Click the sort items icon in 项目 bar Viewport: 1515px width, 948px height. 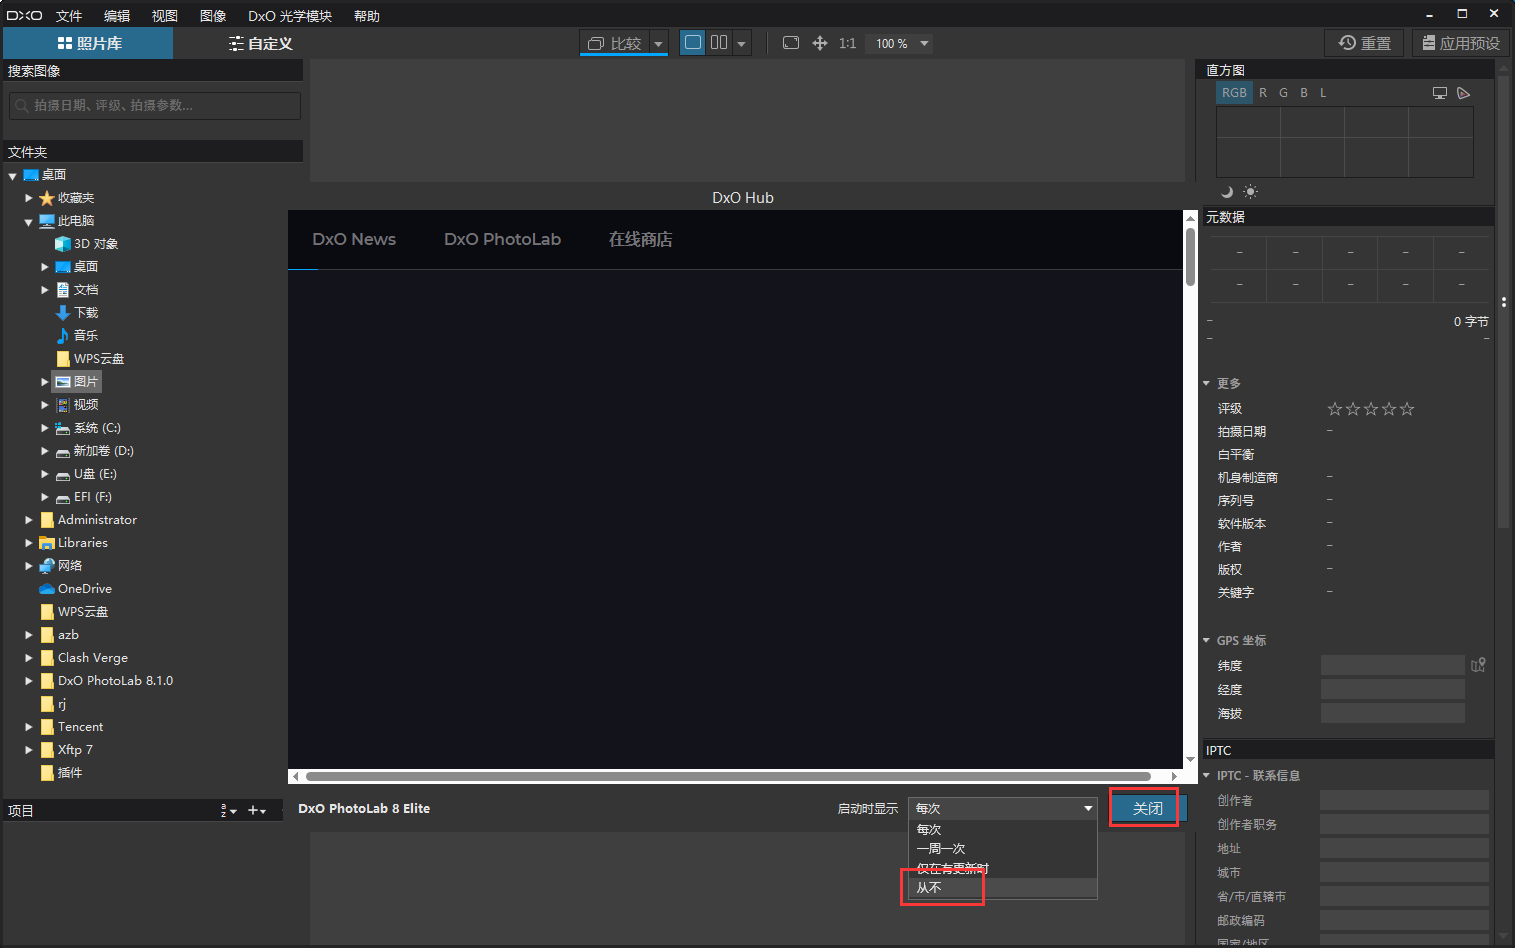coord(229,810)
